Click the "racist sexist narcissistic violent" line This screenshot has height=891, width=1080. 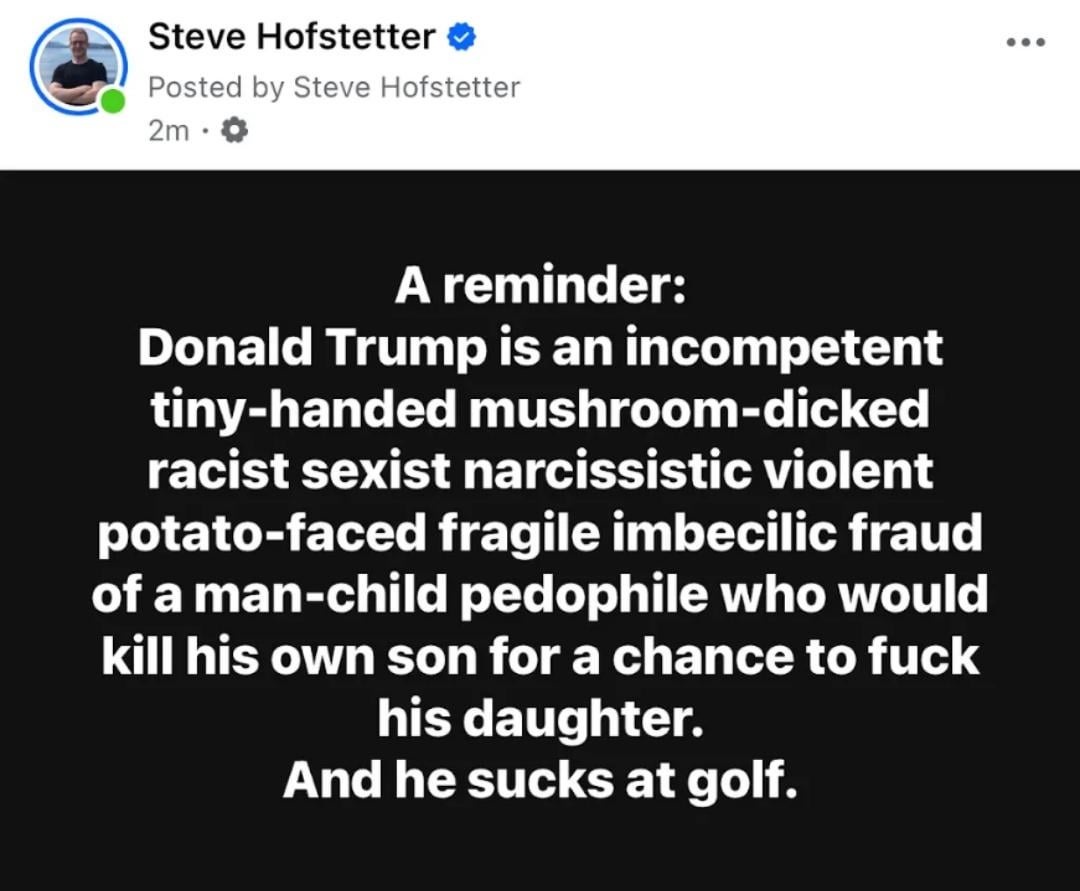click(x=540, y=471)
